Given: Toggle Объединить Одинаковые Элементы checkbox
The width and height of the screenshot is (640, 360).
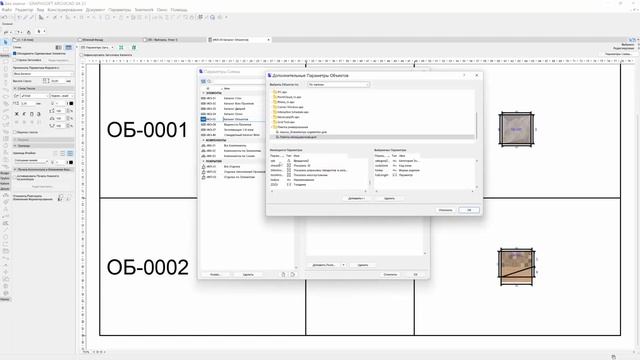Looking at the screenshot, I should pos(15,53).
